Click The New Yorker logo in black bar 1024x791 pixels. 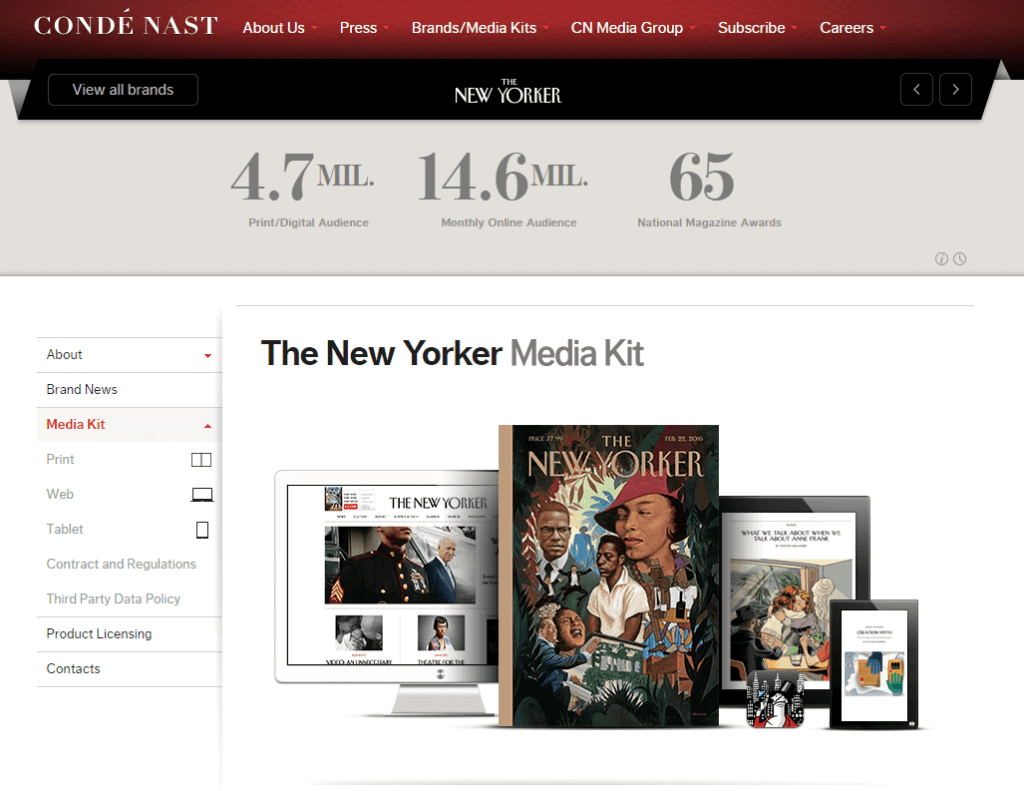[507, 91]
